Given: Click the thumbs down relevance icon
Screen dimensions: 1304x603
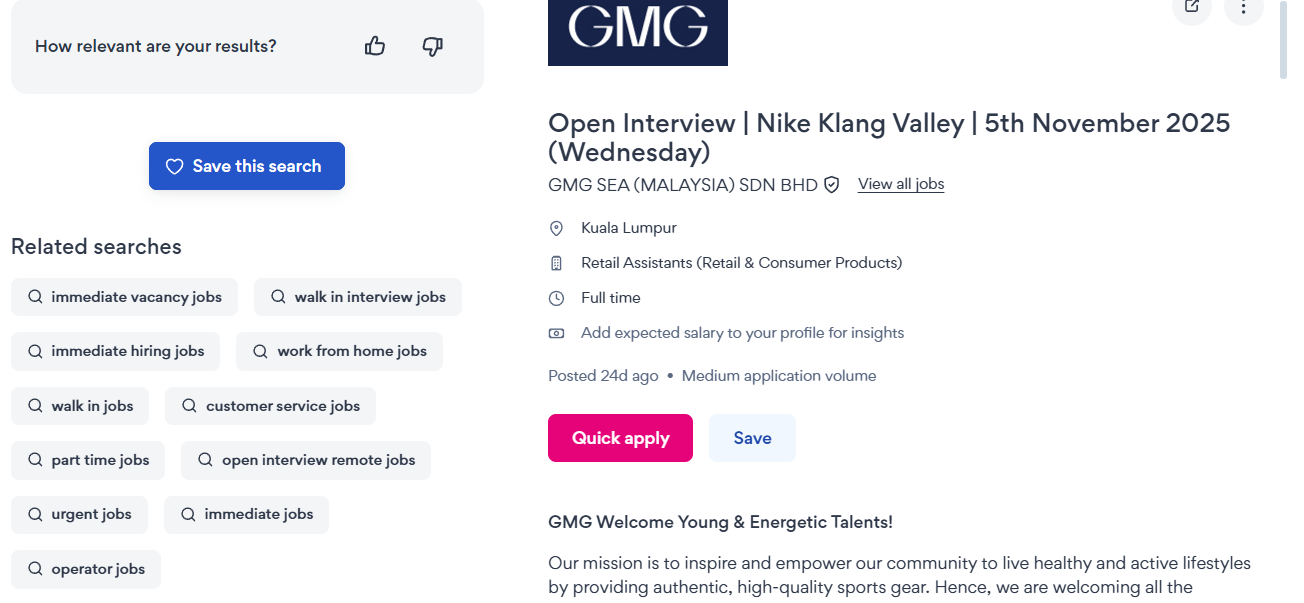Looking at the screenshot, I should coord(432,46).
